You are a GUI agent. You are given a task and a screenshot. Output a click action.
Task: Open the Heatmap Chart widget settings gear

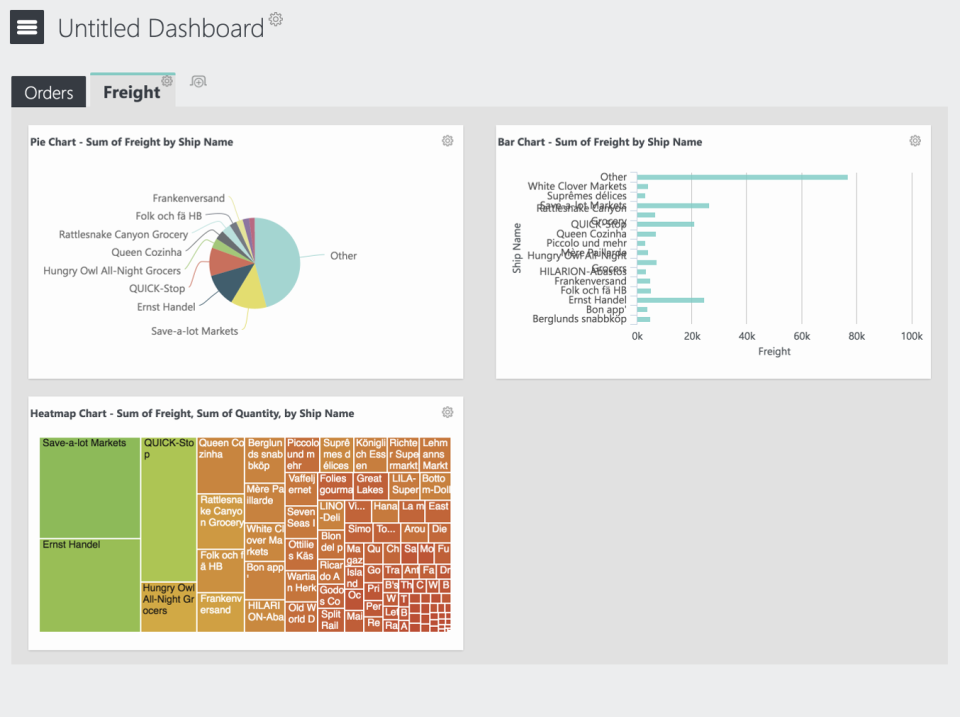(x=447, y=412)
